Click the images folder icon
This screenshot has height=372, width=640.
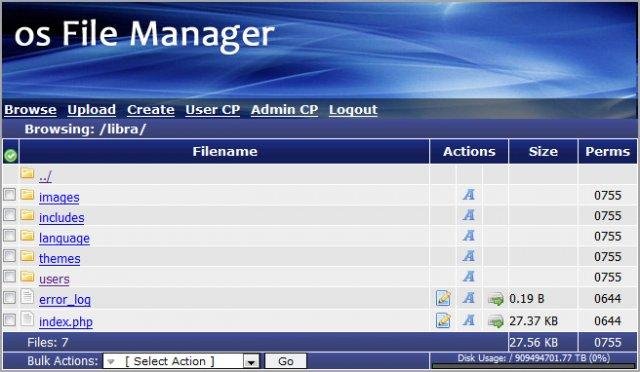point(27,194)
